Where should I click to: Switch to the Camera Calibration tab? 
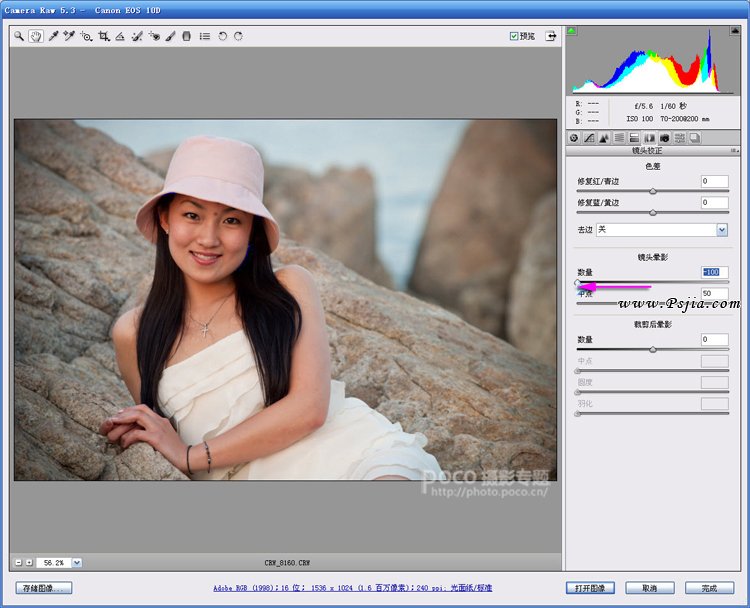(x=664, y=137)
